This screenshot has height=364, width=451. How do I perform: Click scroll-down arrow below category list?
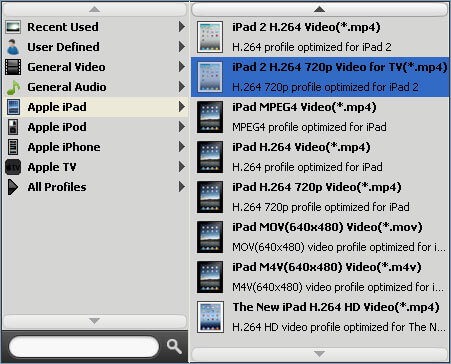(x=95, y=321)
